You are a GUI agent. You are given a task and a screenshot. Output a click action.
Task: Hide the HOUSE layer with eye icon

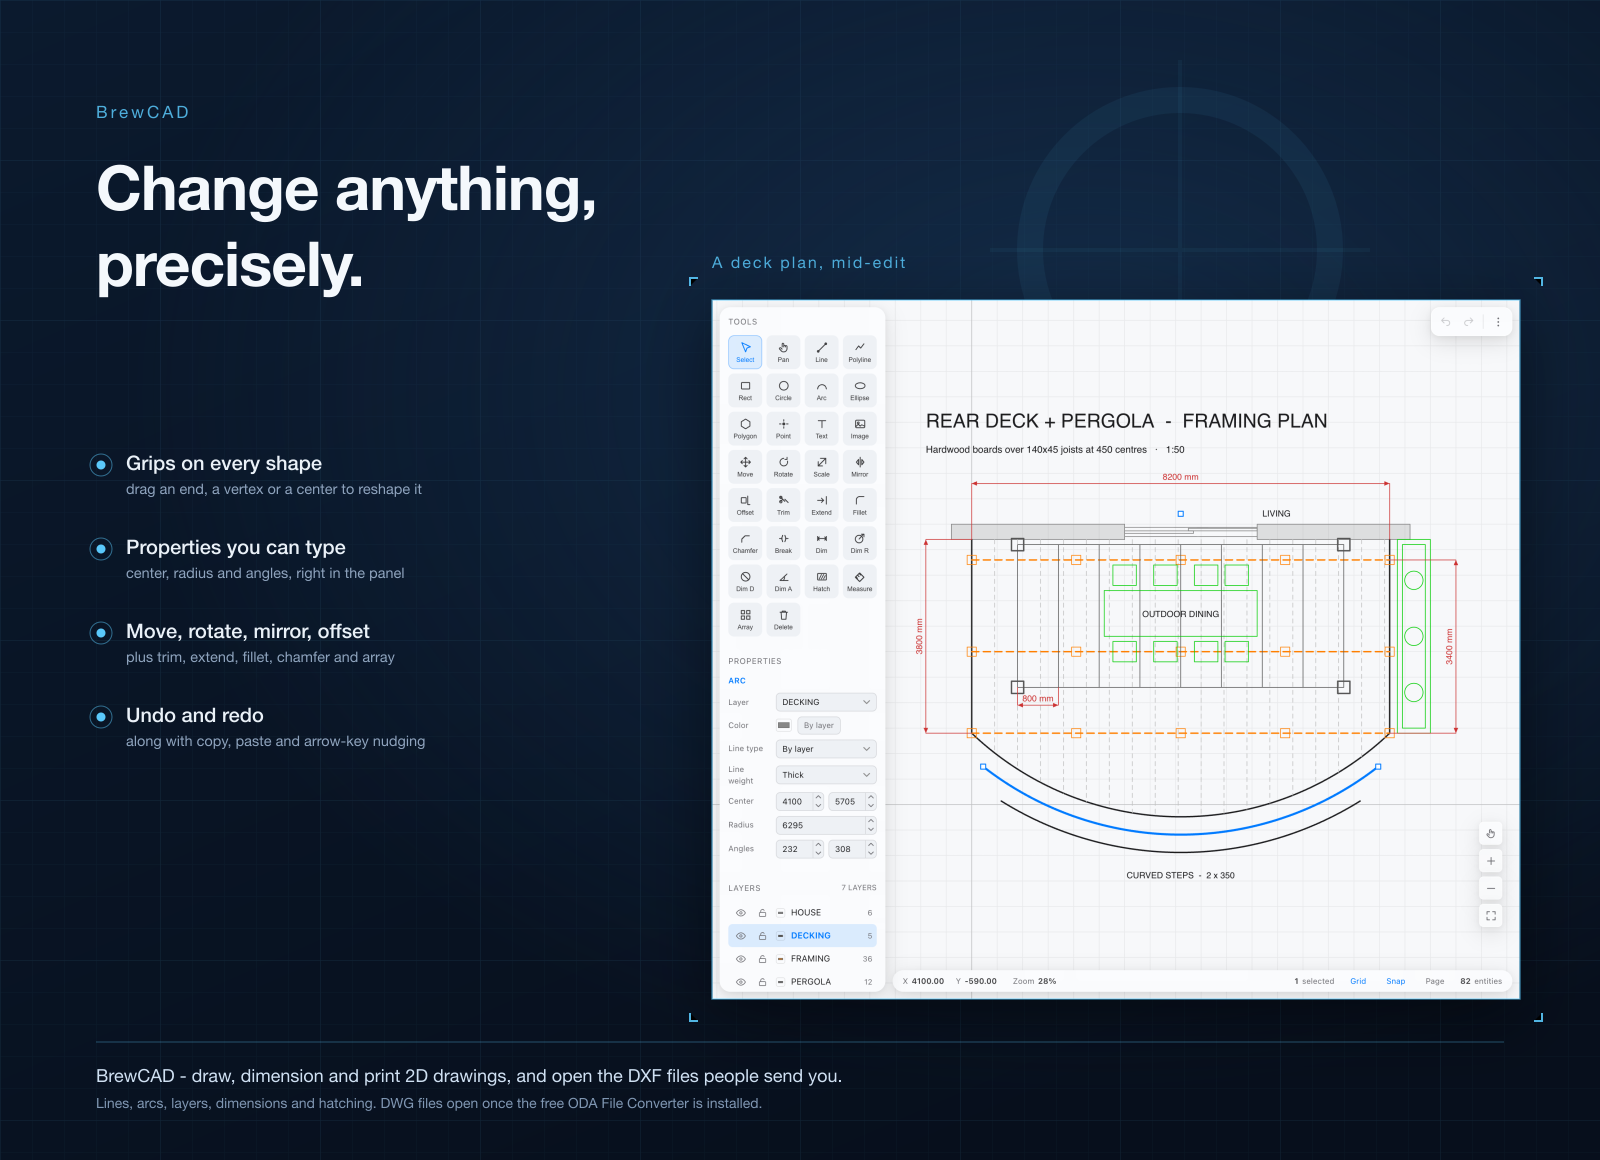click(x=741, y=913)
